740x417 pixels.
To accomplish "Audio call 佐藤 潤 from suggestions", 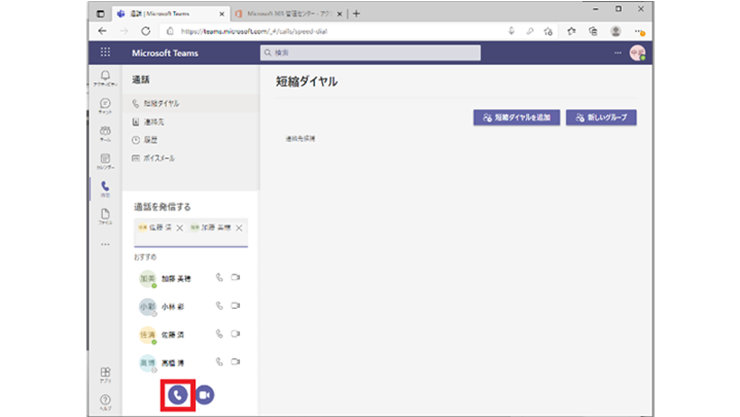I will (219, 334).
